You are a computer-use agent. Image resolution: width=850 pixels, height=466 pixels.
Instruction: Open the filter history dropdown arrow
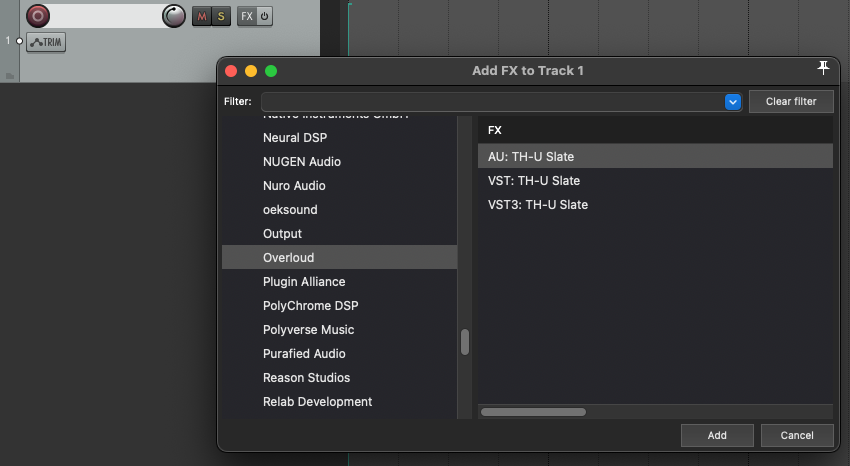(x=733, y=101)
